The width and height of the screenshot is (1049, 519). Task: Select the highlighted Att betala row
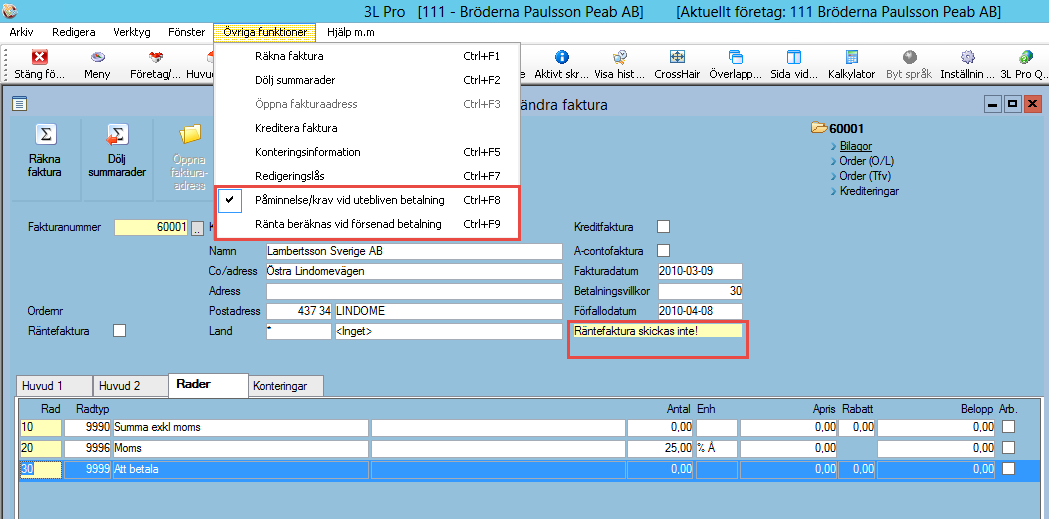pos(530,470)
